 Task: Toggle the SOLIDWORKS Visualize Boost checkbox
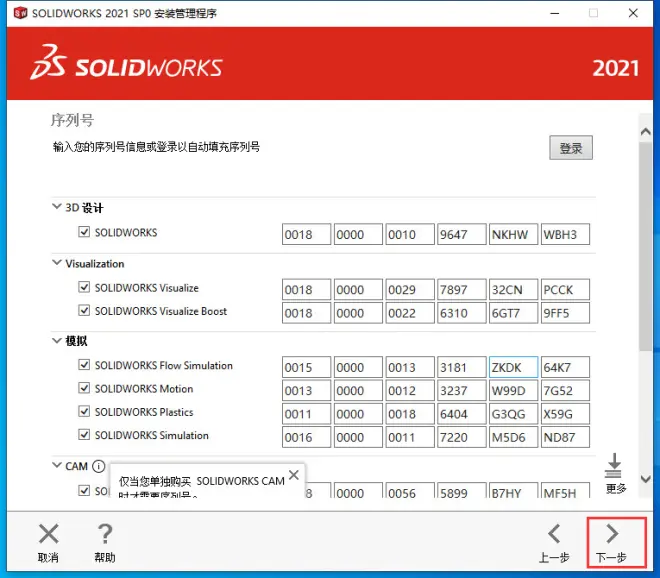click(x=84, y=311)
